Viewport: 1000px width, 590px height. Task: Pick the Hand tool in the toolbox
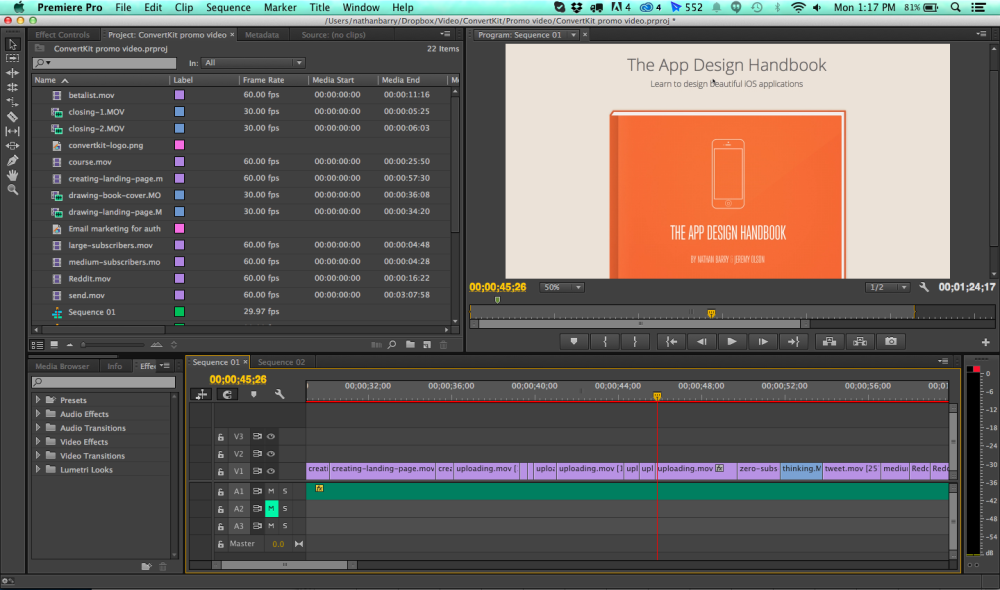point(13,175)
